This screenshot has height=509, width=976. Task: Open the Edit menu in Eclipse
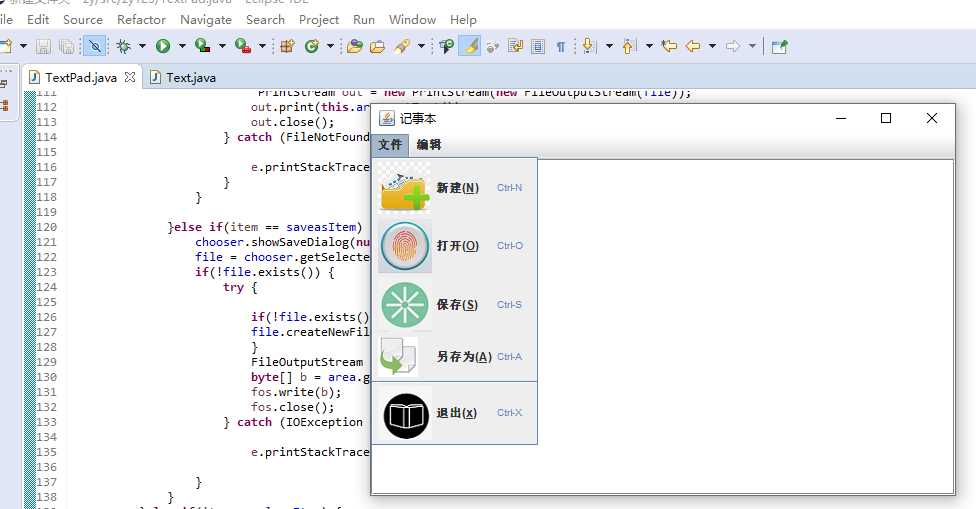click(38, 20)
